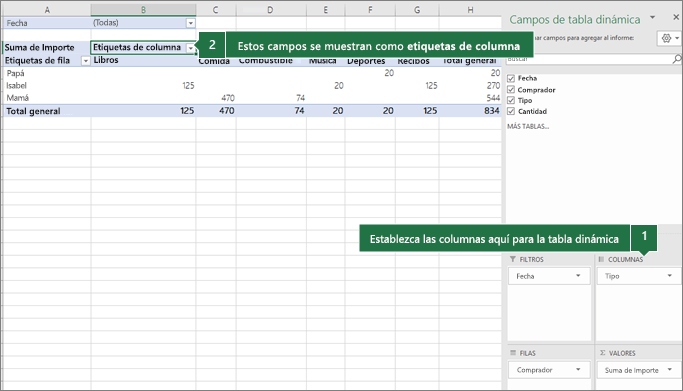Expand Suma de Importe in the Valores area

click(669, 370)
